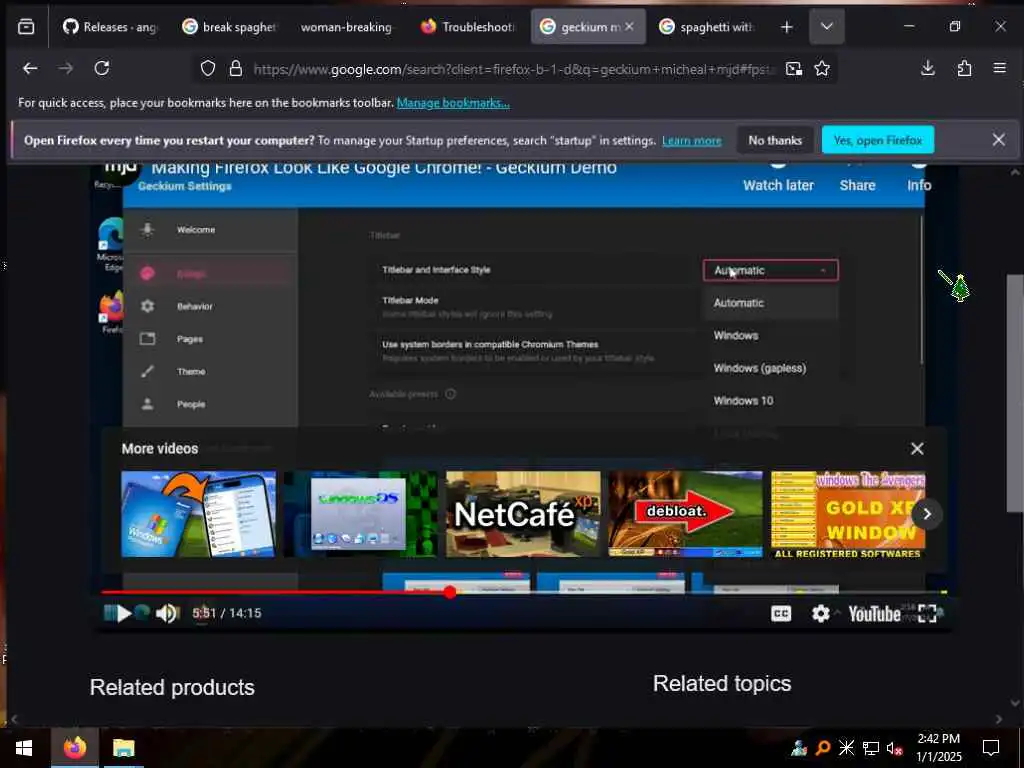
Task: Click Firefox taskbar icon
Action: (74, 748)
